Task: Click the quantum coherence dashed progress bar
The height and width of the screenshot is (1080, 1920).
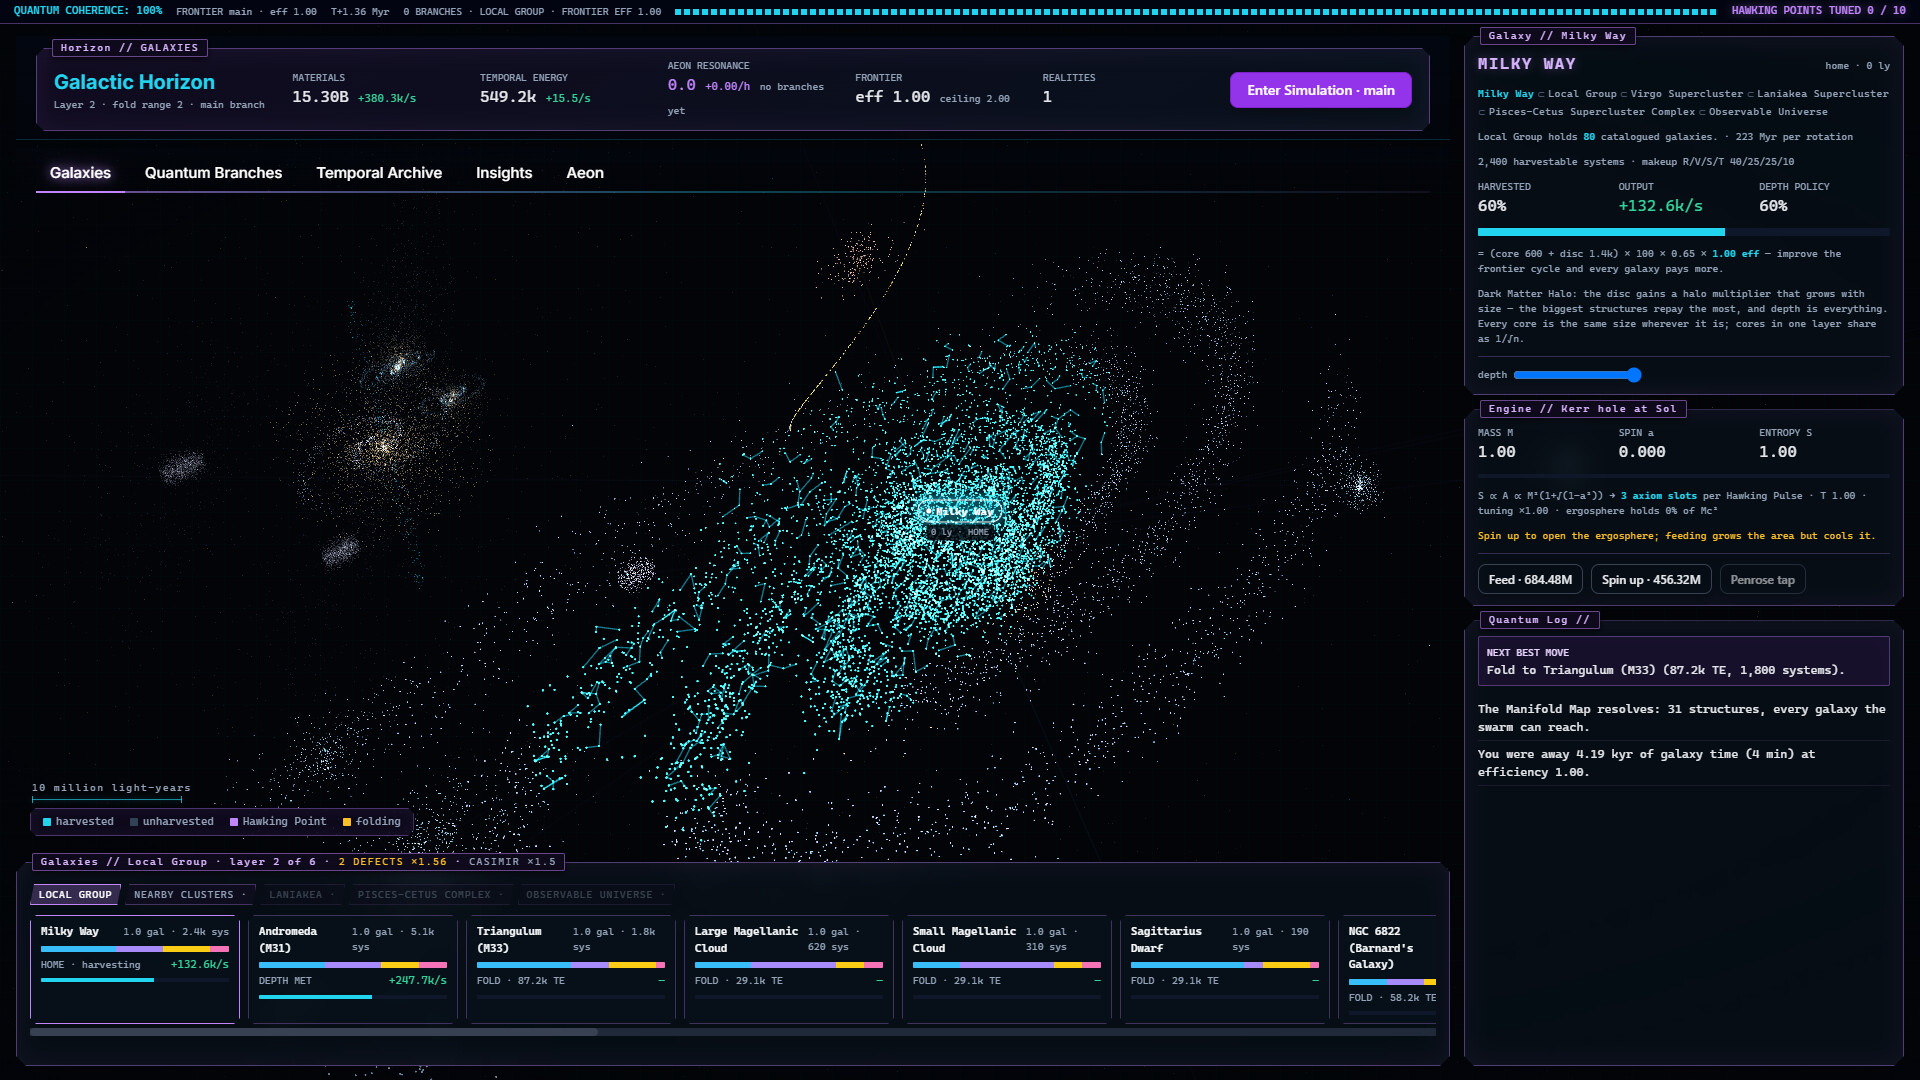Action: 1196,12
